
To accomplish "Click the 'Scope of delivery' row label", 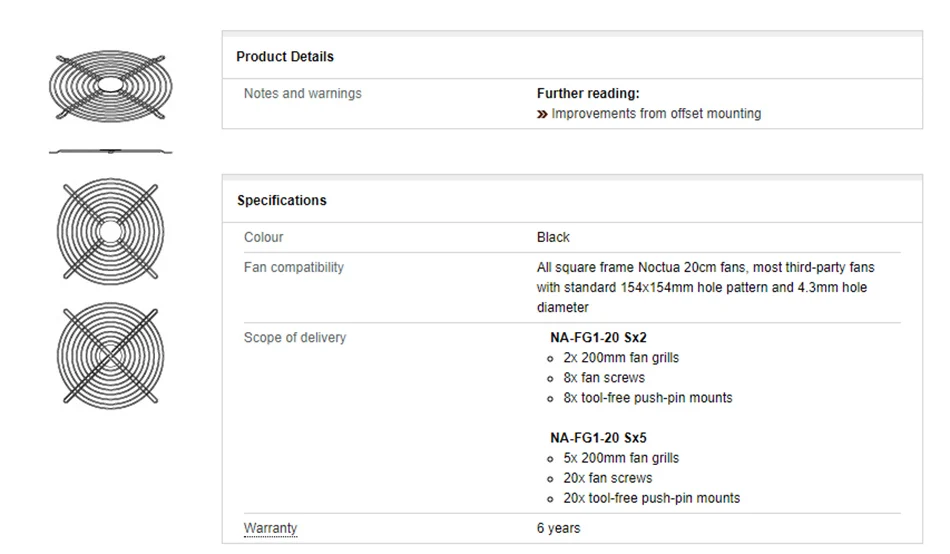I will (x=295, y=338).
